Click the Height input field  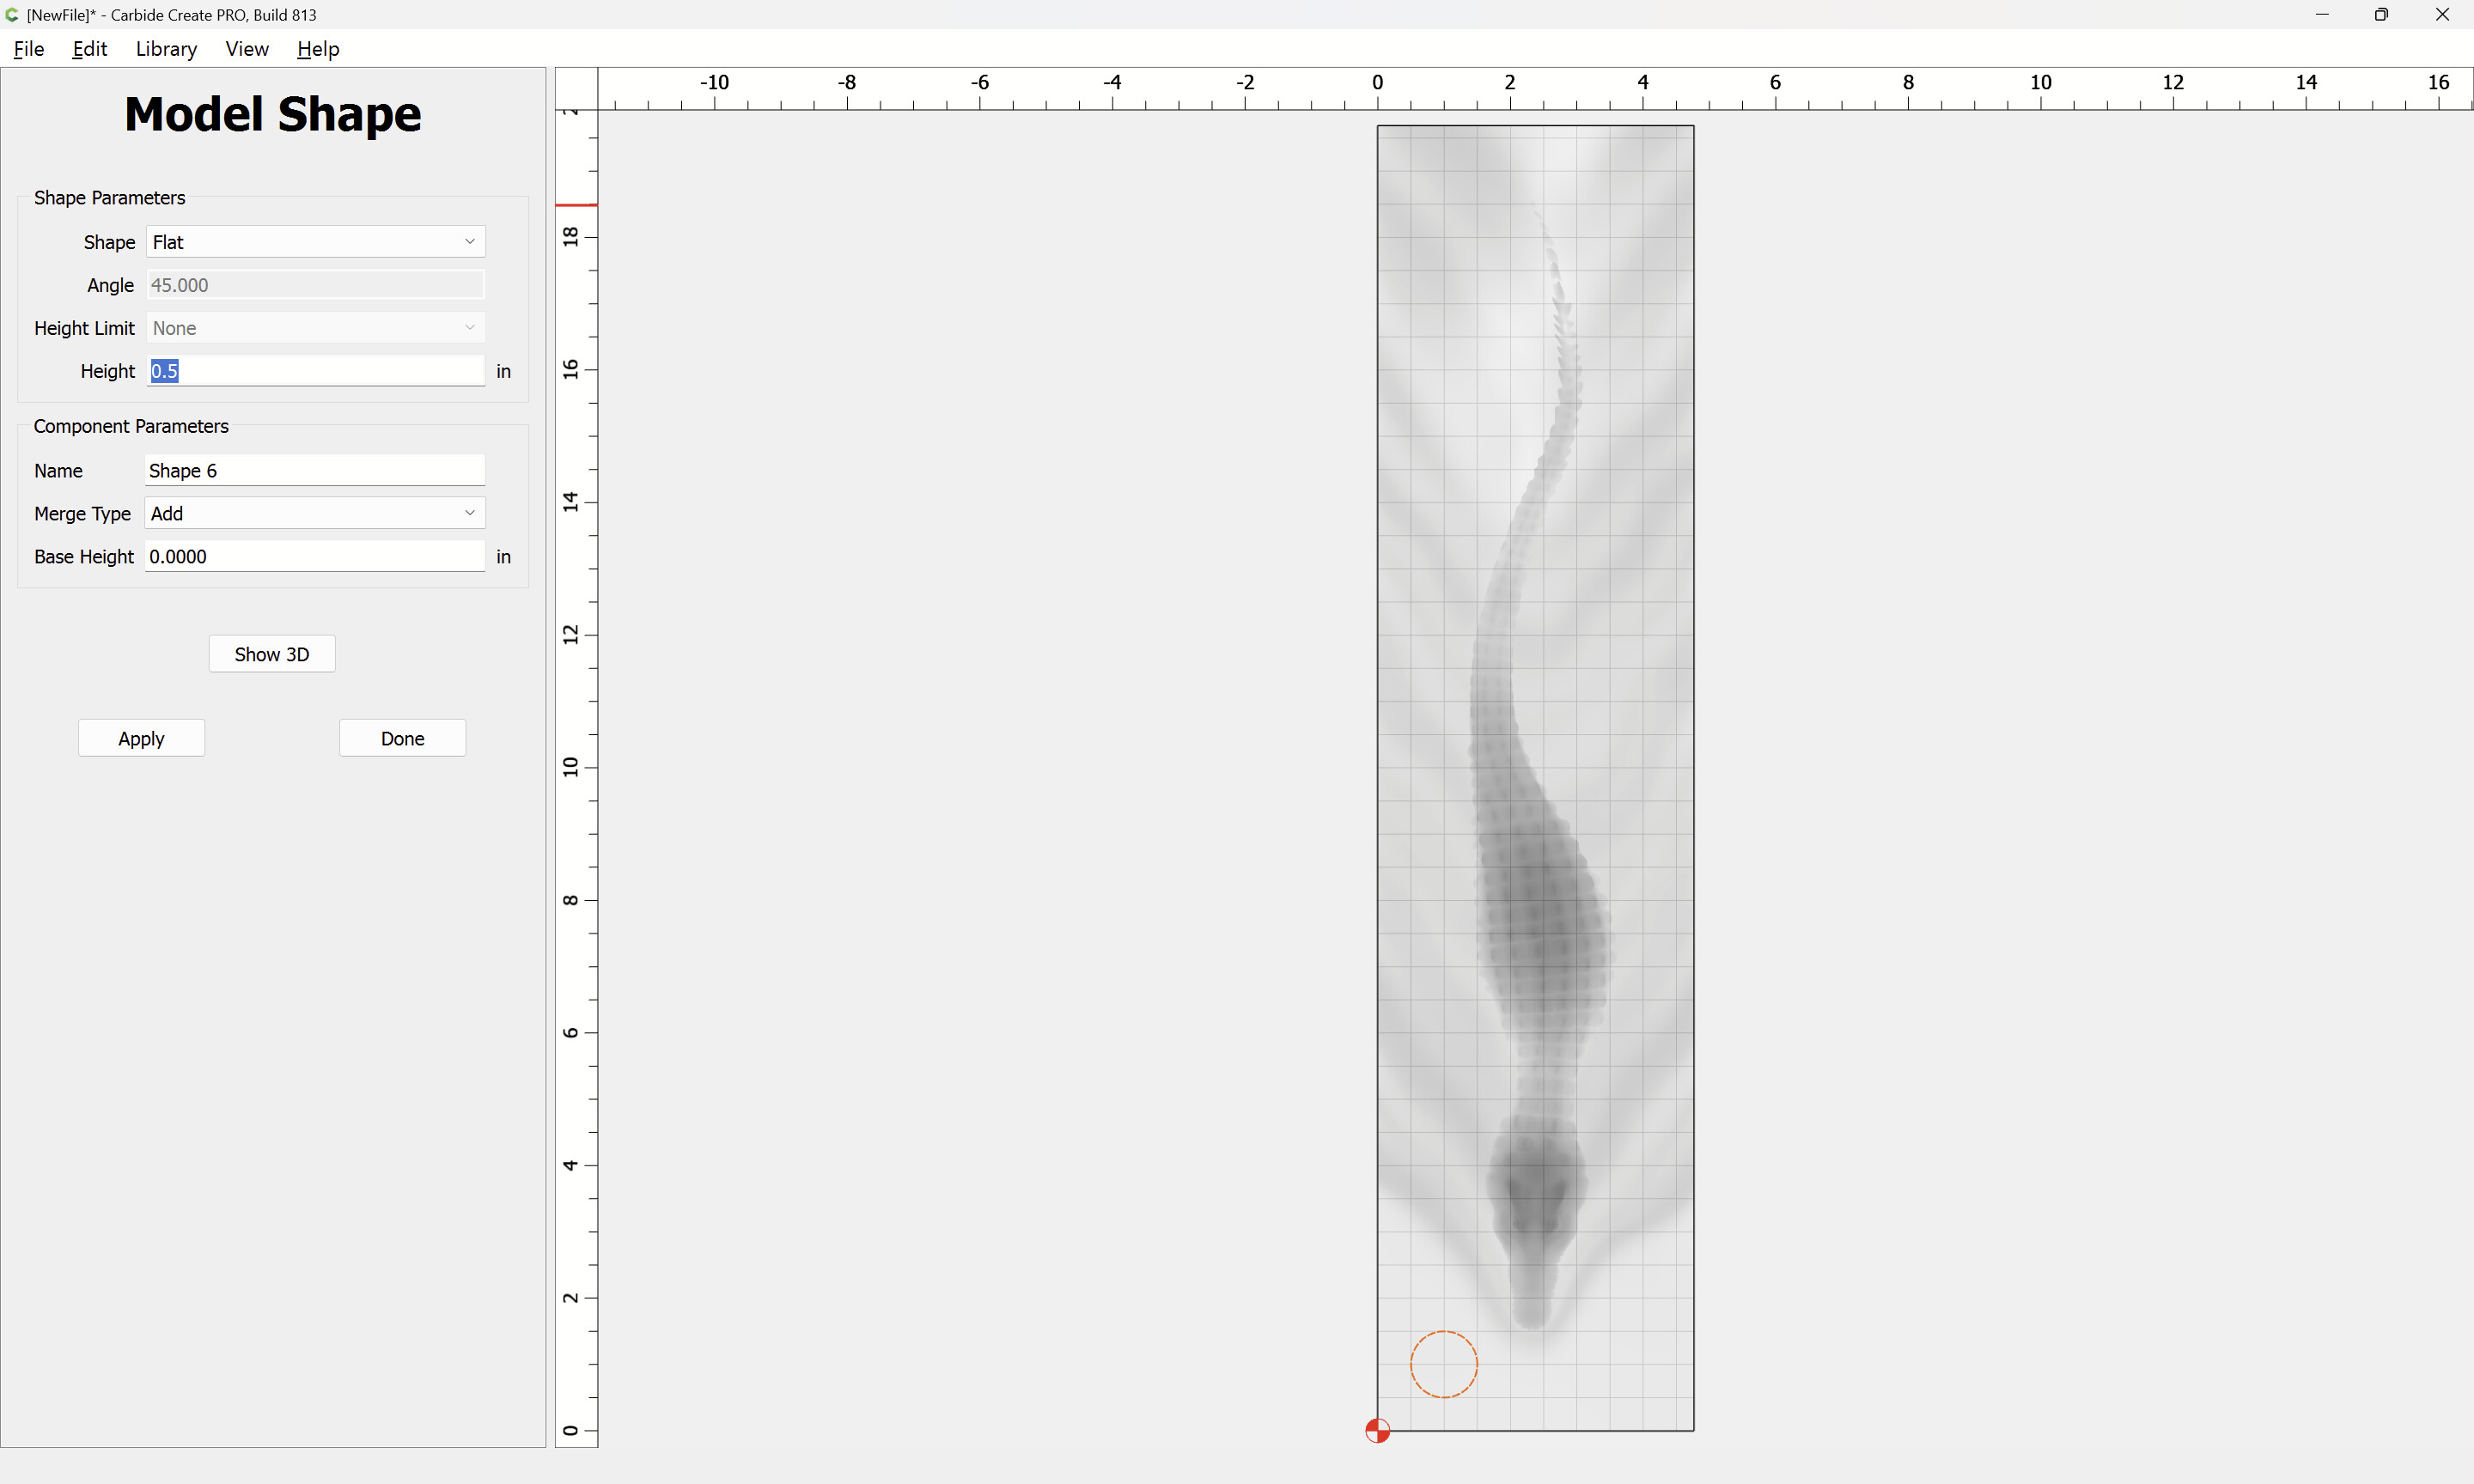[315, 371]
